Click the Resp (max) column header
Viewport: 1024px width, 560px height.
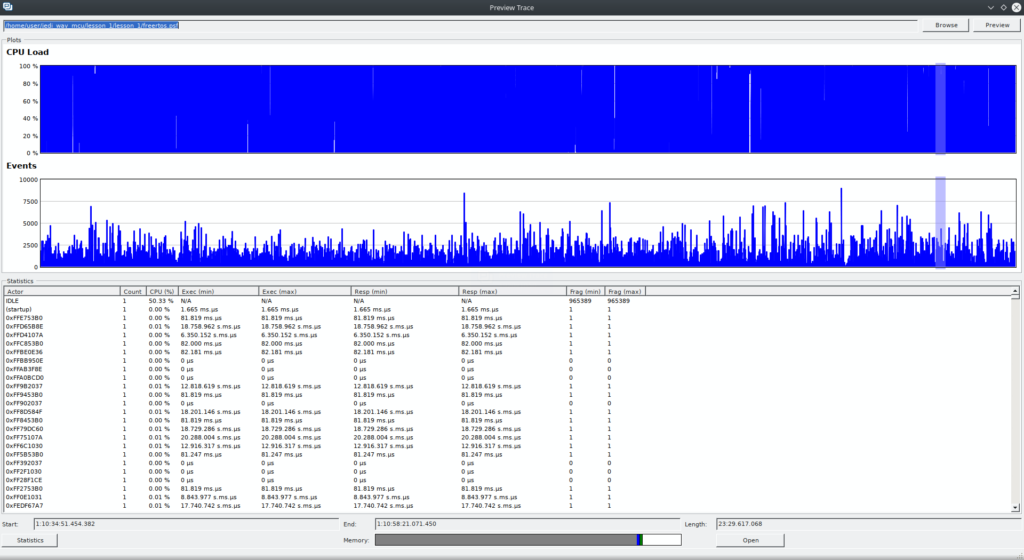click(x=512, y=291)
